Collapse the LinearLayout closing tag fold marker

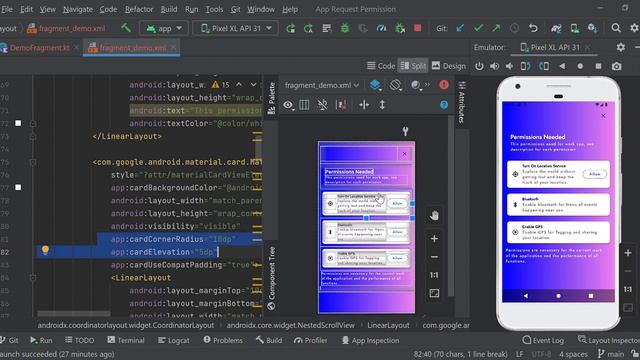click(x=33, y=136)
